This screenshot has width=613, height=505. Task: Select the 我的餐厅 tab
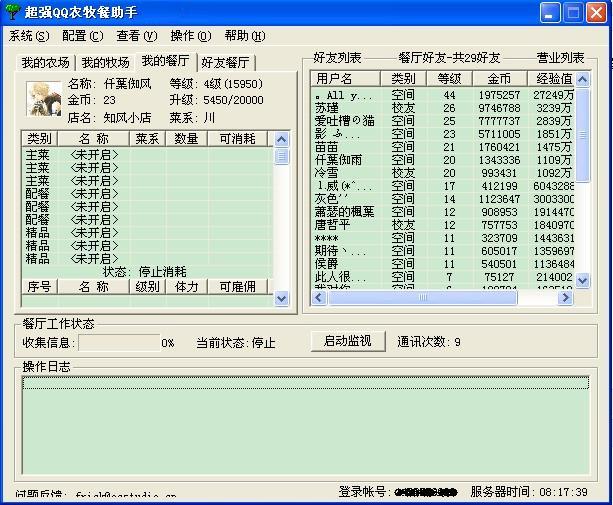(166, 61)
